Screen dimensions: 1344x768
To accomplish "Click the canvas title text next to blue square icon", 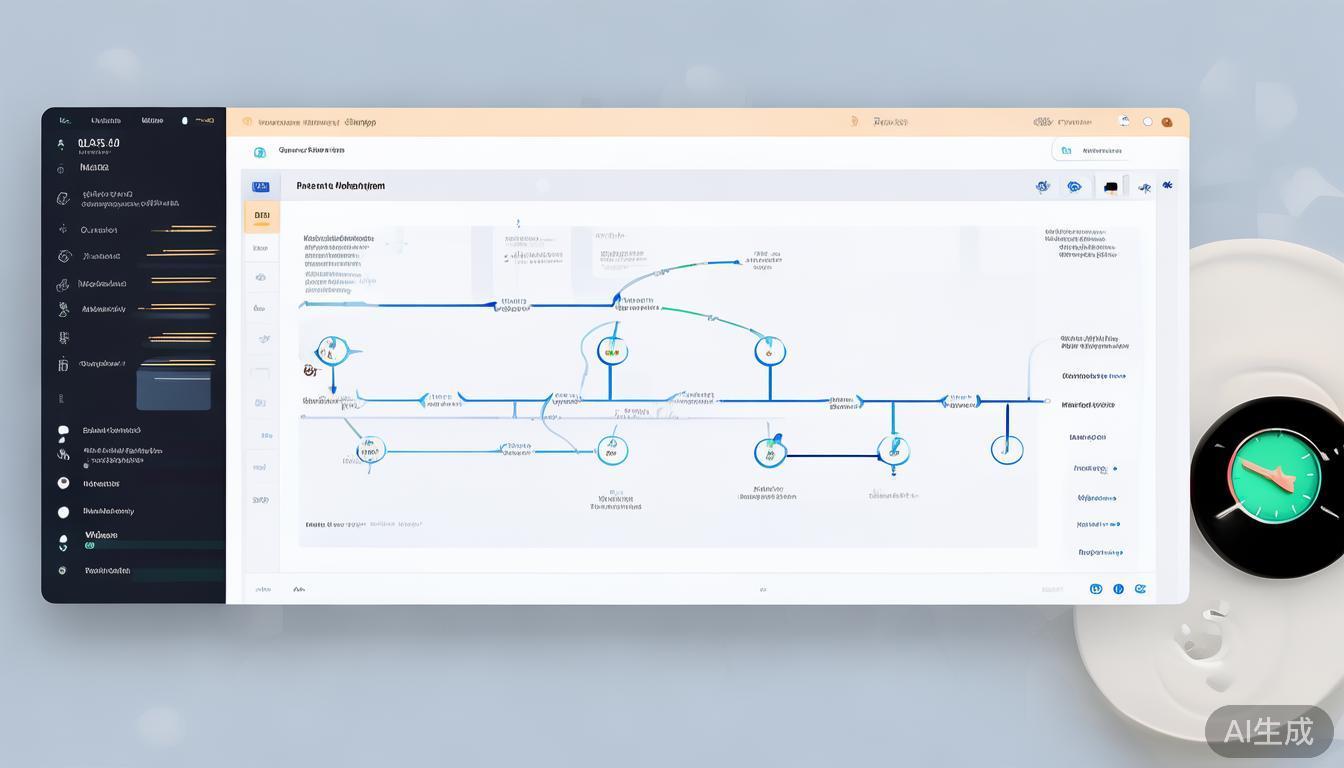I will pos(340,186).
